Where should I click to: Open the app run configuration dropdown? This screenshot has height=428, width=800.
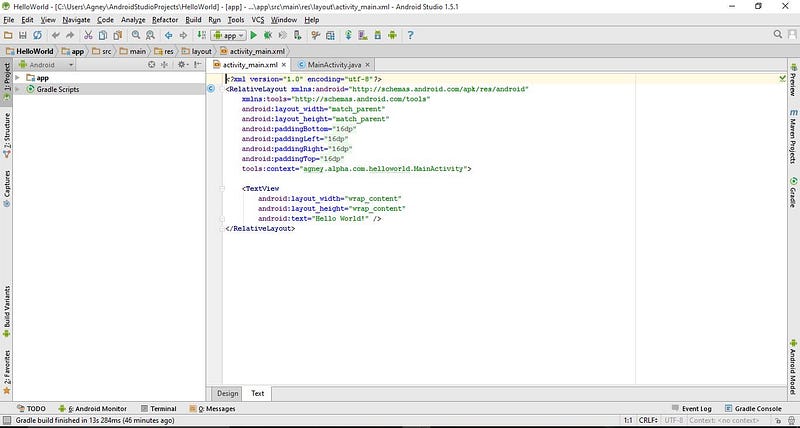(x=228, y=35)
